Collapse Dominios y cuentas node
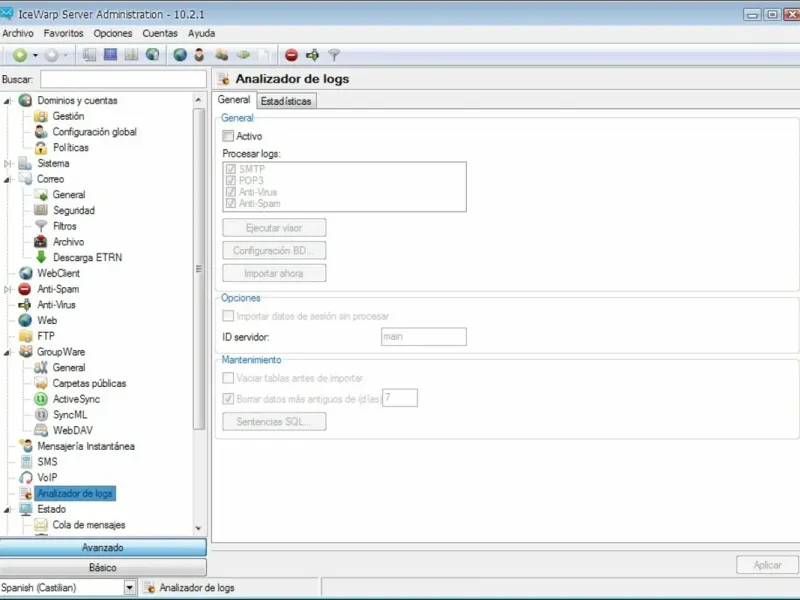This screenshot has width=800, height=600. point(7,101)
